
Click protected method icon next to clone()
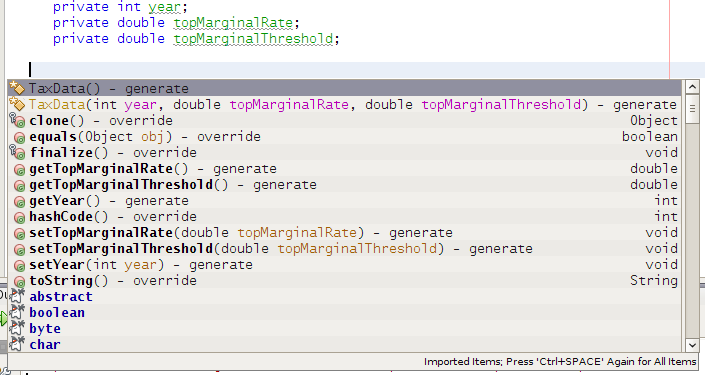click(17, 121)
